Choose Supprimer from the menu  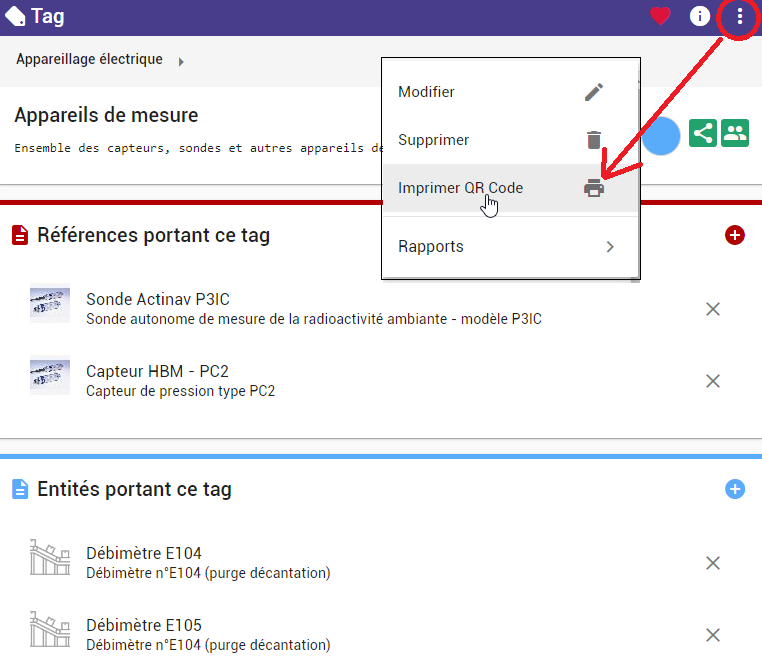[x=510, y=140]
